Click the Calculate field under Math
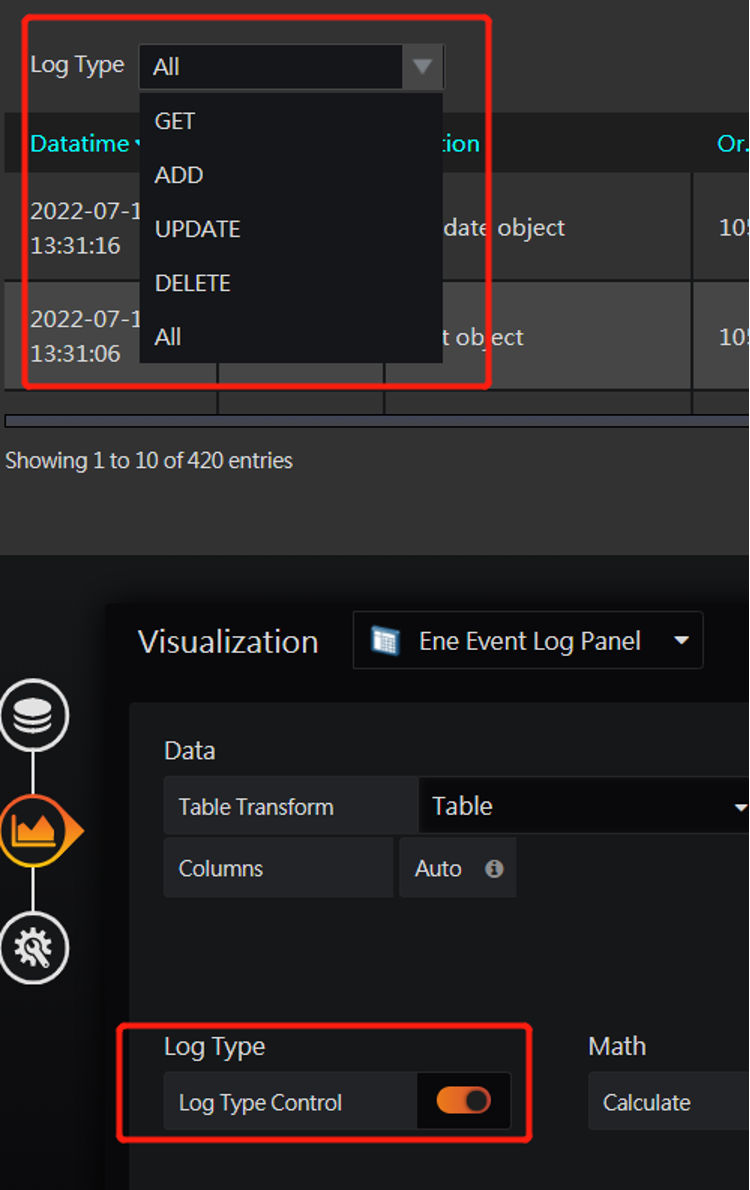 (x=646, y=1101)
